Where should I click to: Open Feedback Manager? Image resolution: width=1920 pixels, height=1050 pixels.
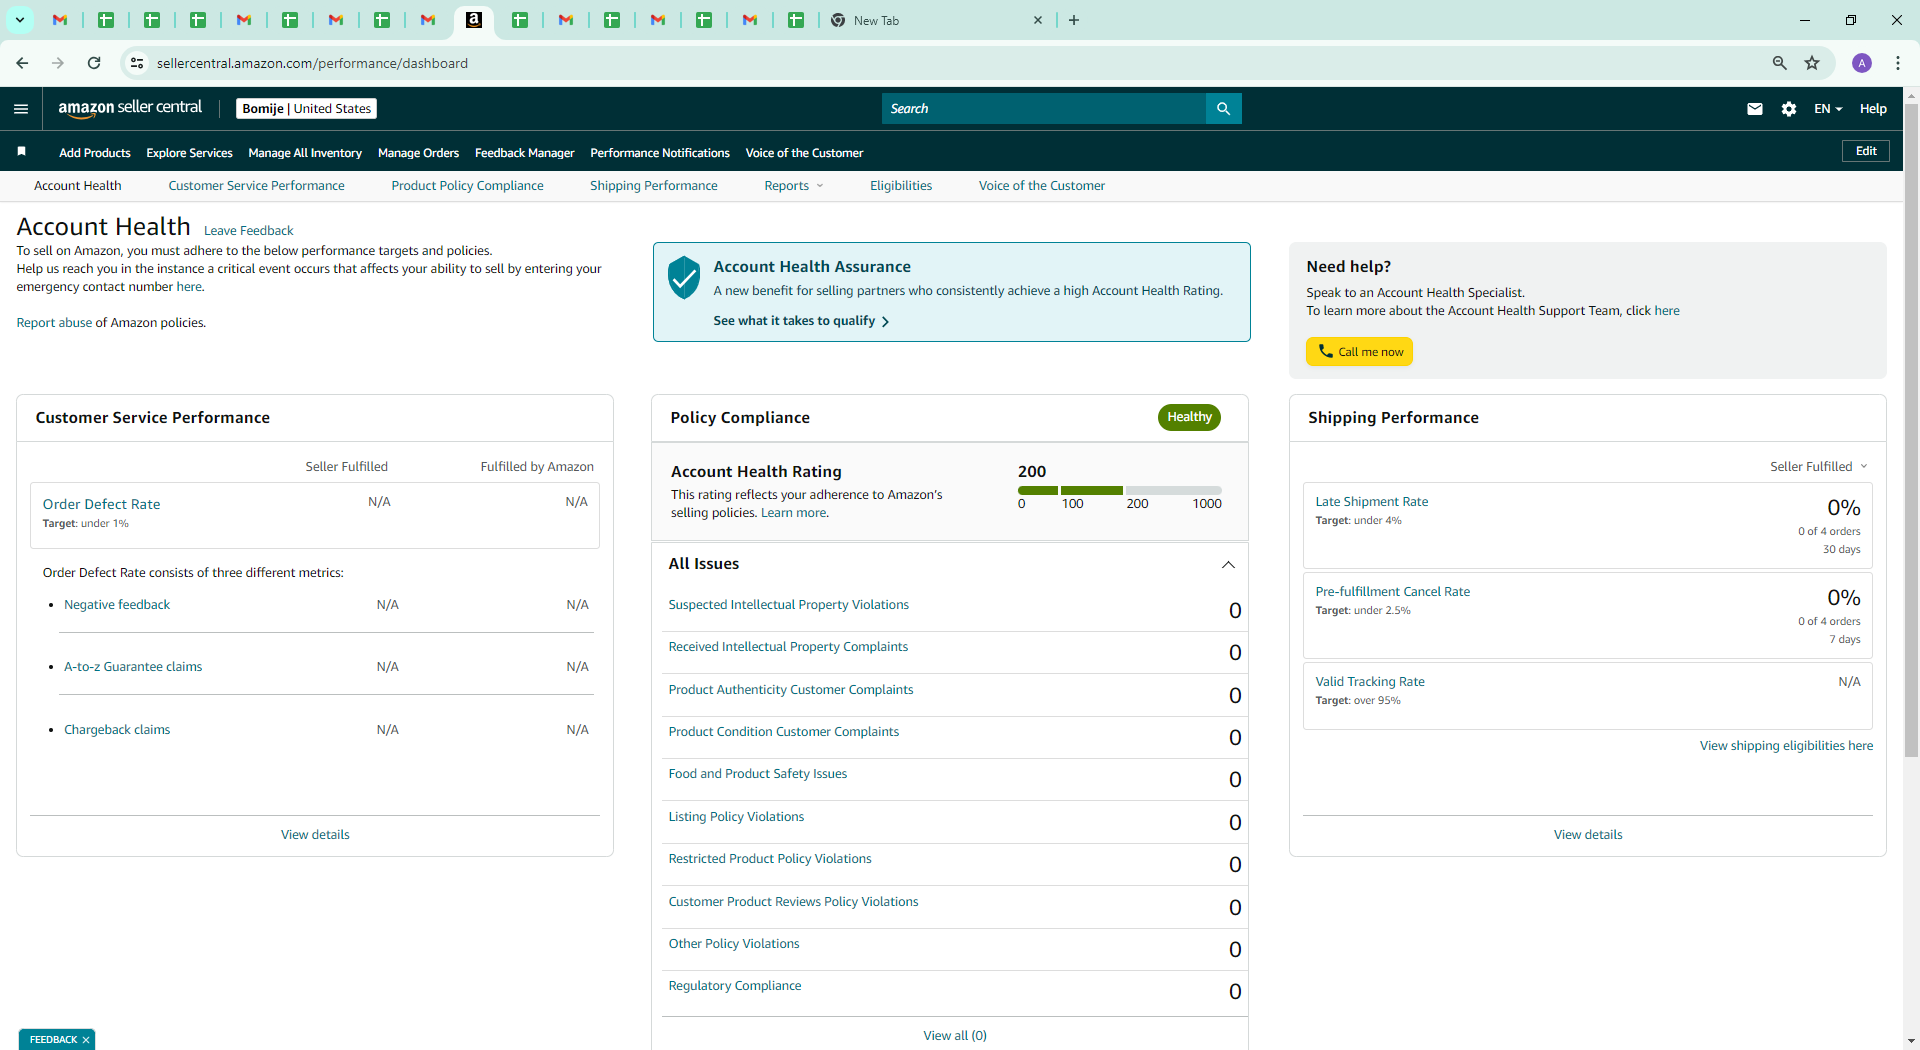[524, 153]
